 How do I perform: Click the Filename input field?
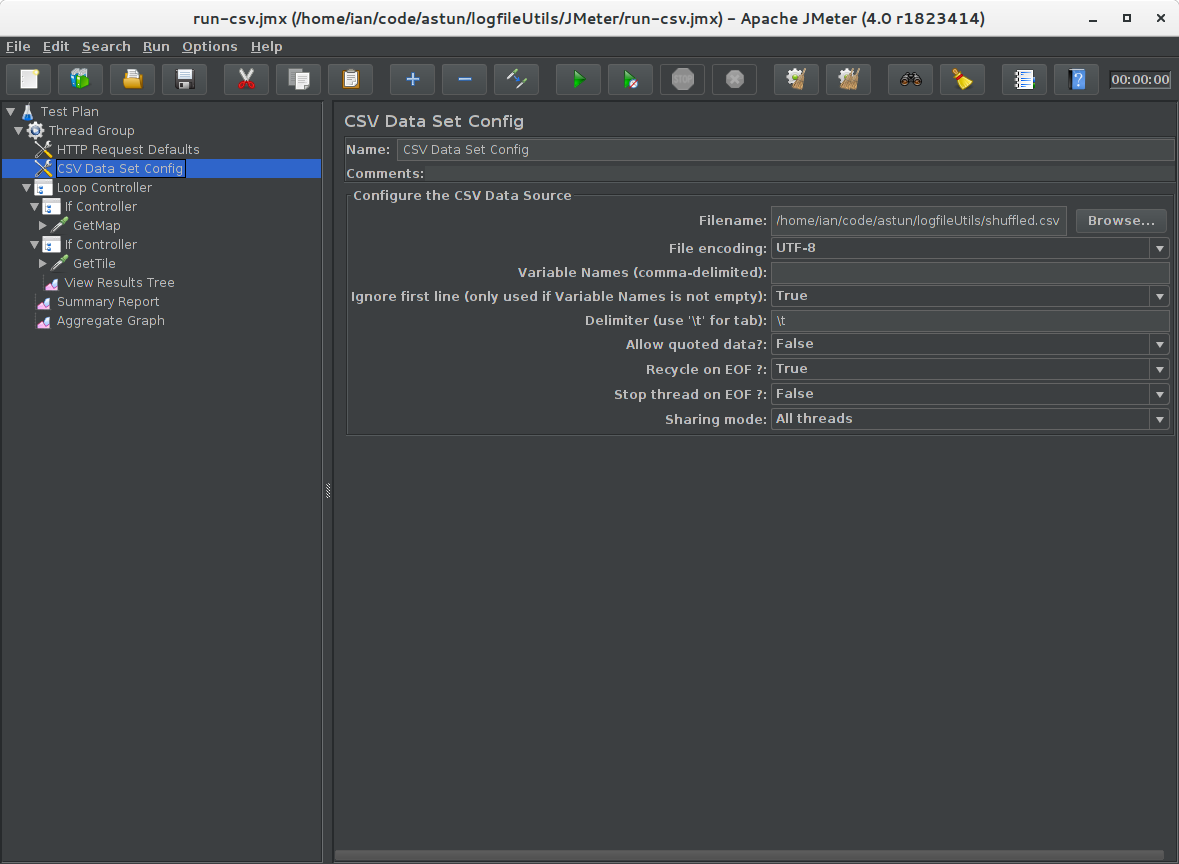918,220
